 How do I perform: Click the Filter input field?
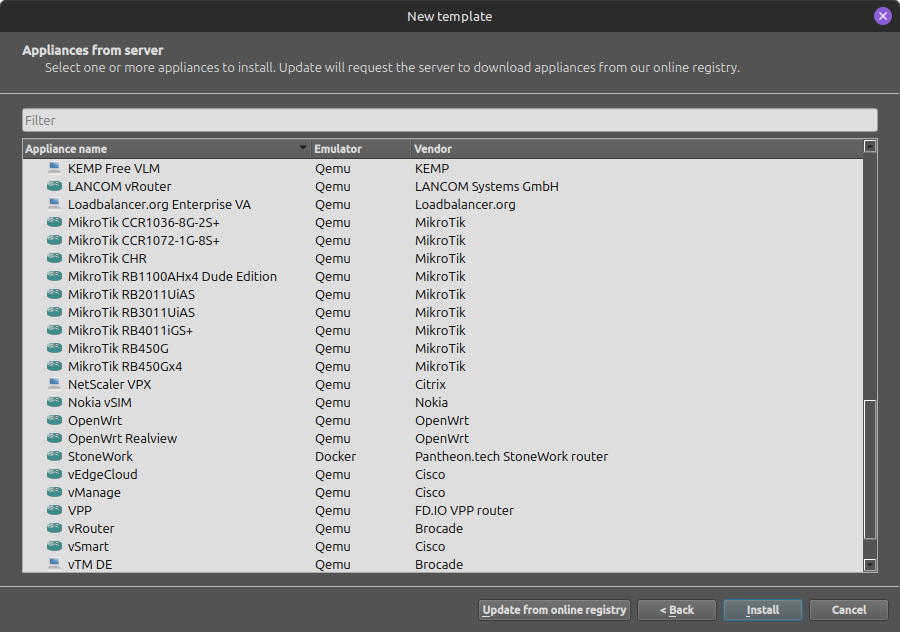tap(450, 120)
